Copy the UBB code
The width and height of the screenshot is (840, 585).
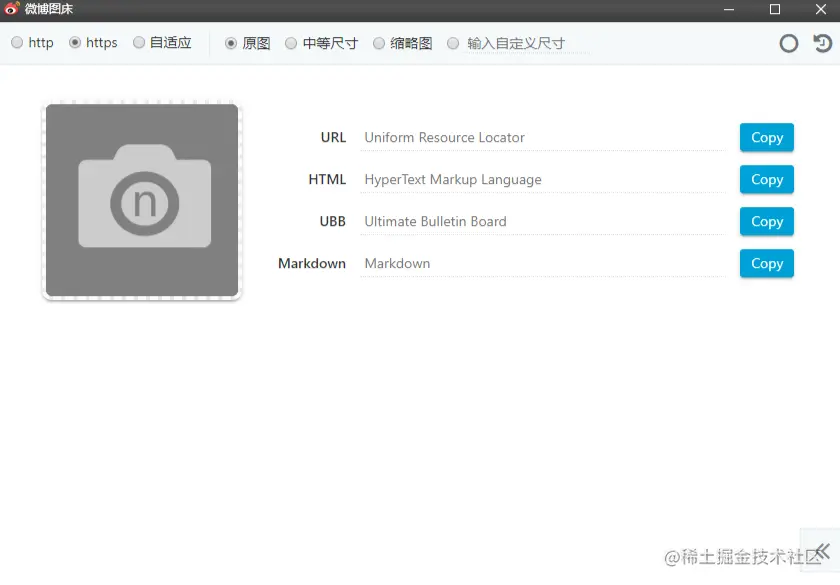(767, 221)
